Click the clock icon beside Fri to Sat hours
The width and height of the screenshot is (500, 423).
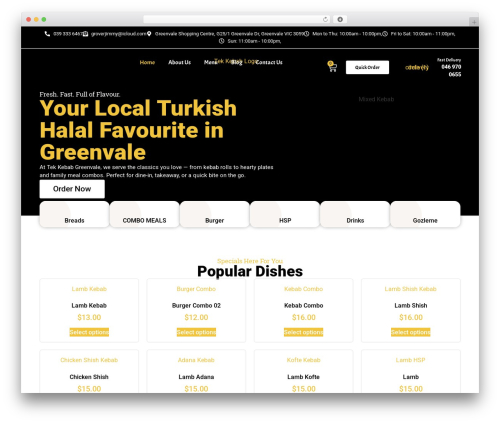(385, 34)
